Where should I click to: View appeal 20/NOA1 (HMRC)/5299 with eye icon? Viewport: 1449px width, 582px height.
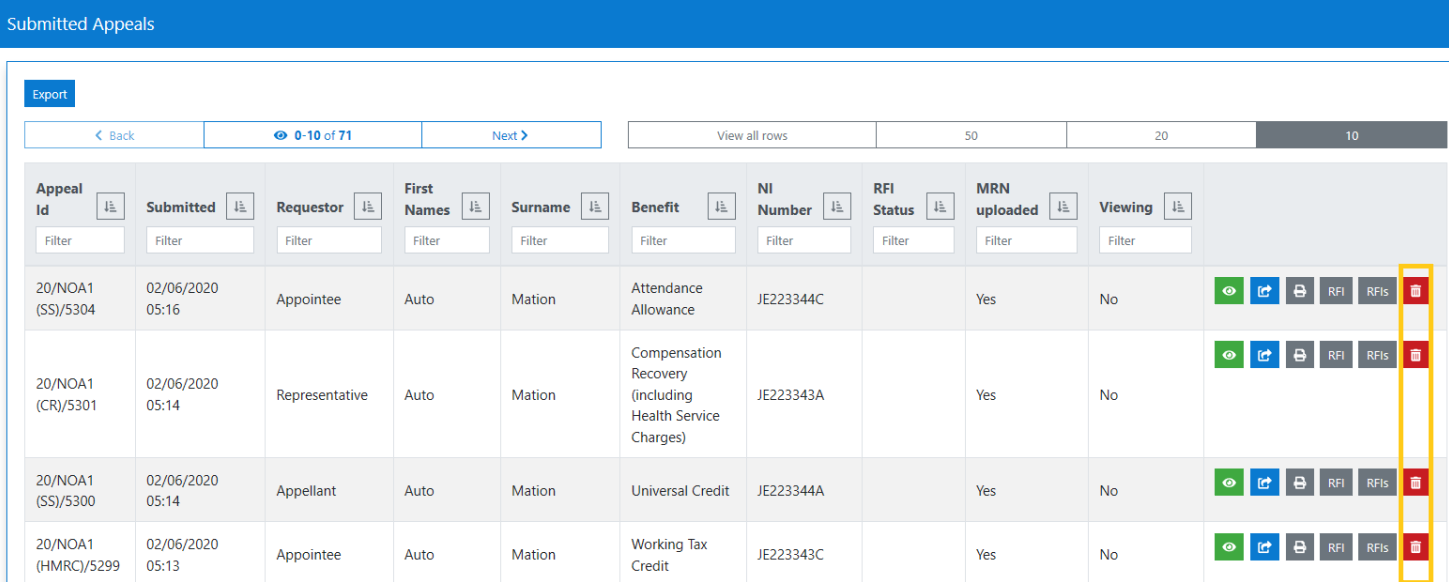tap(1229, 547)
